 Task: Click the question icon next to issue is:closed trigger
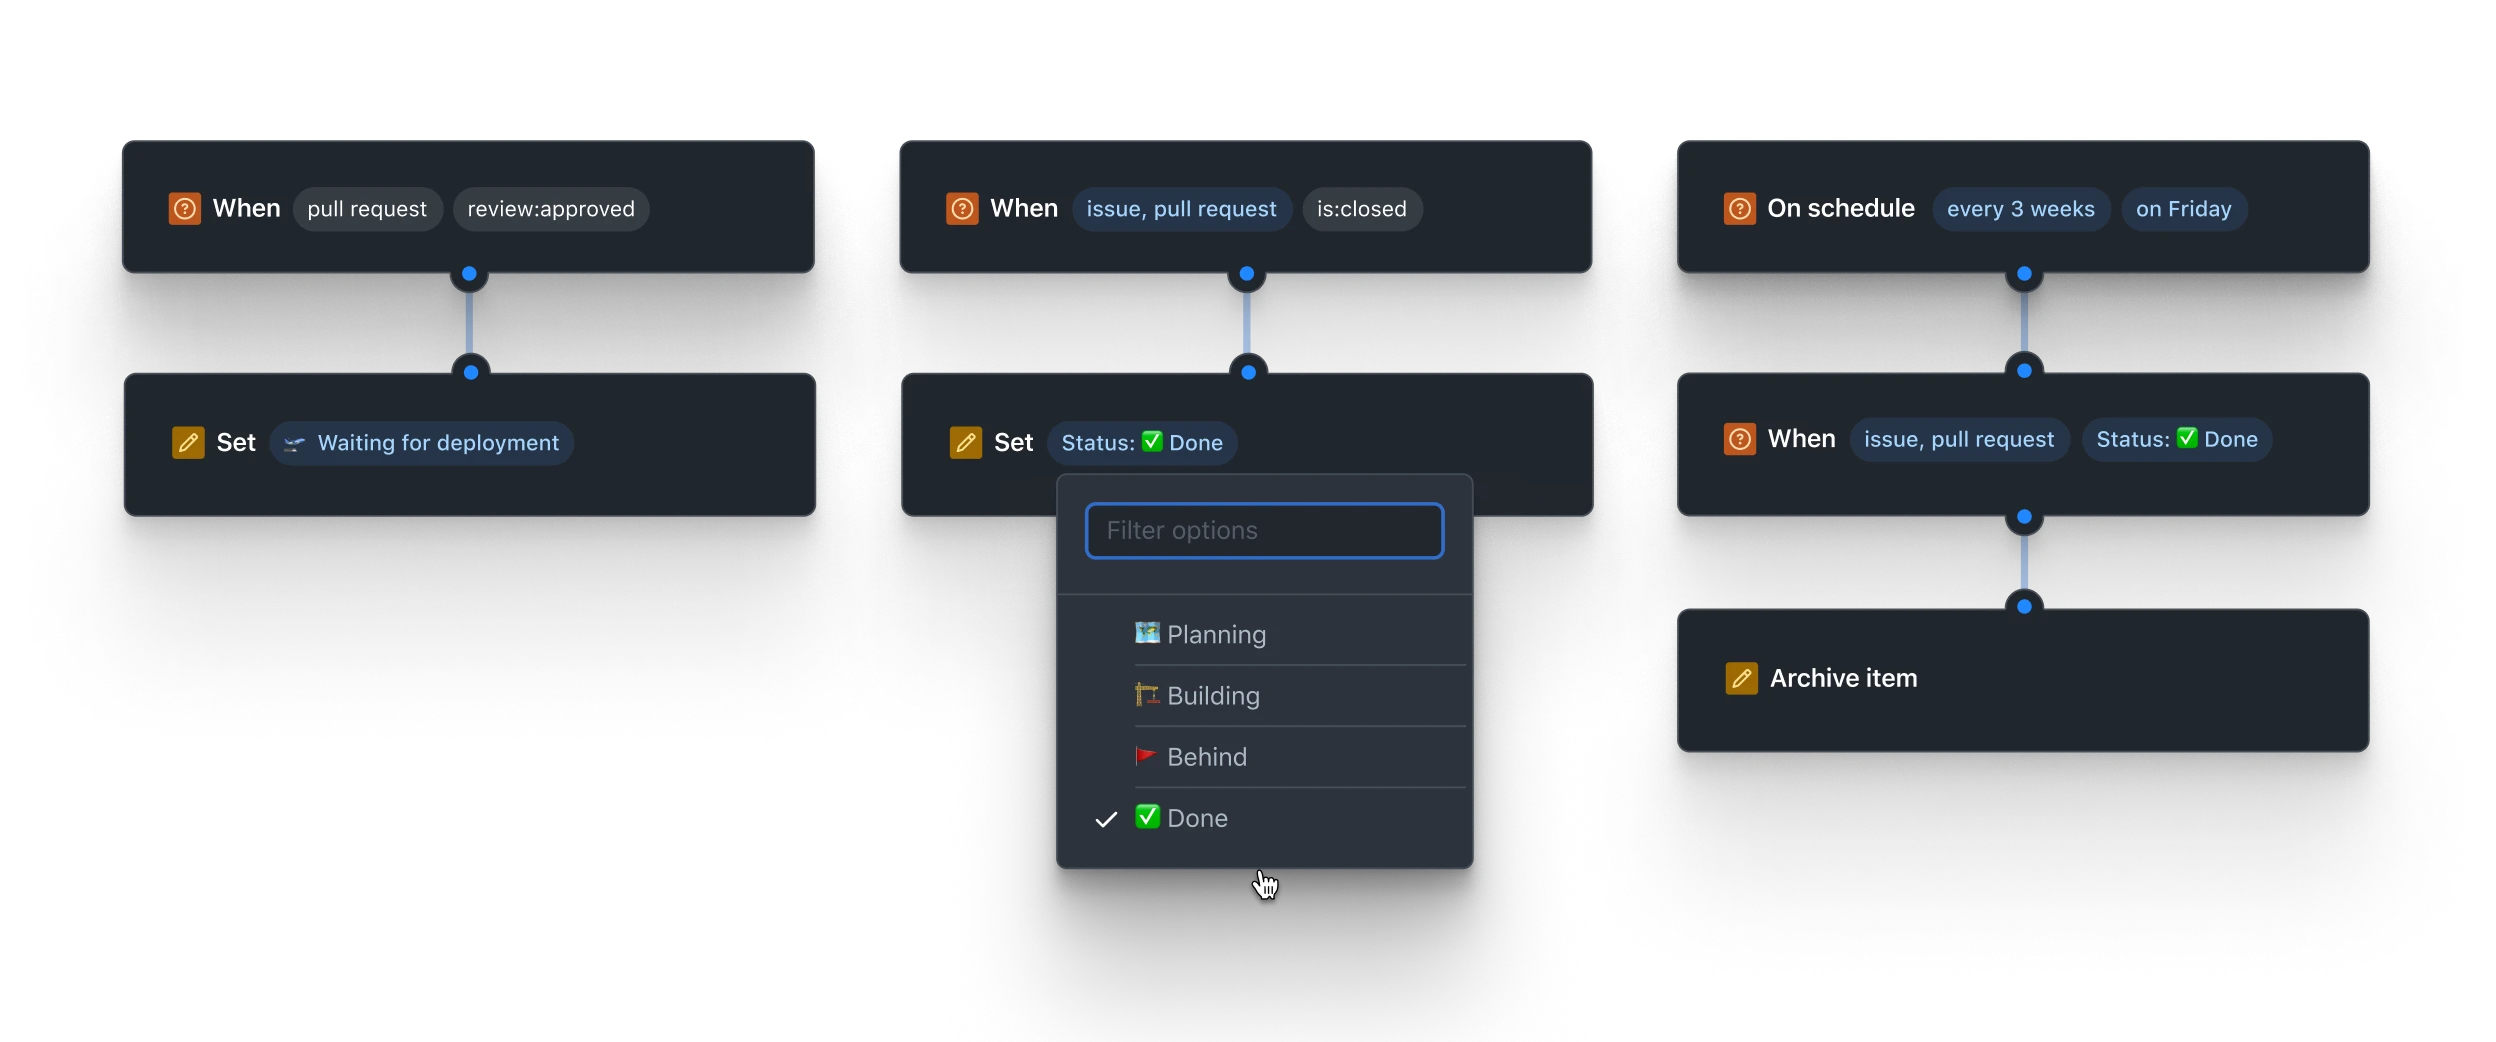[961, 208]
